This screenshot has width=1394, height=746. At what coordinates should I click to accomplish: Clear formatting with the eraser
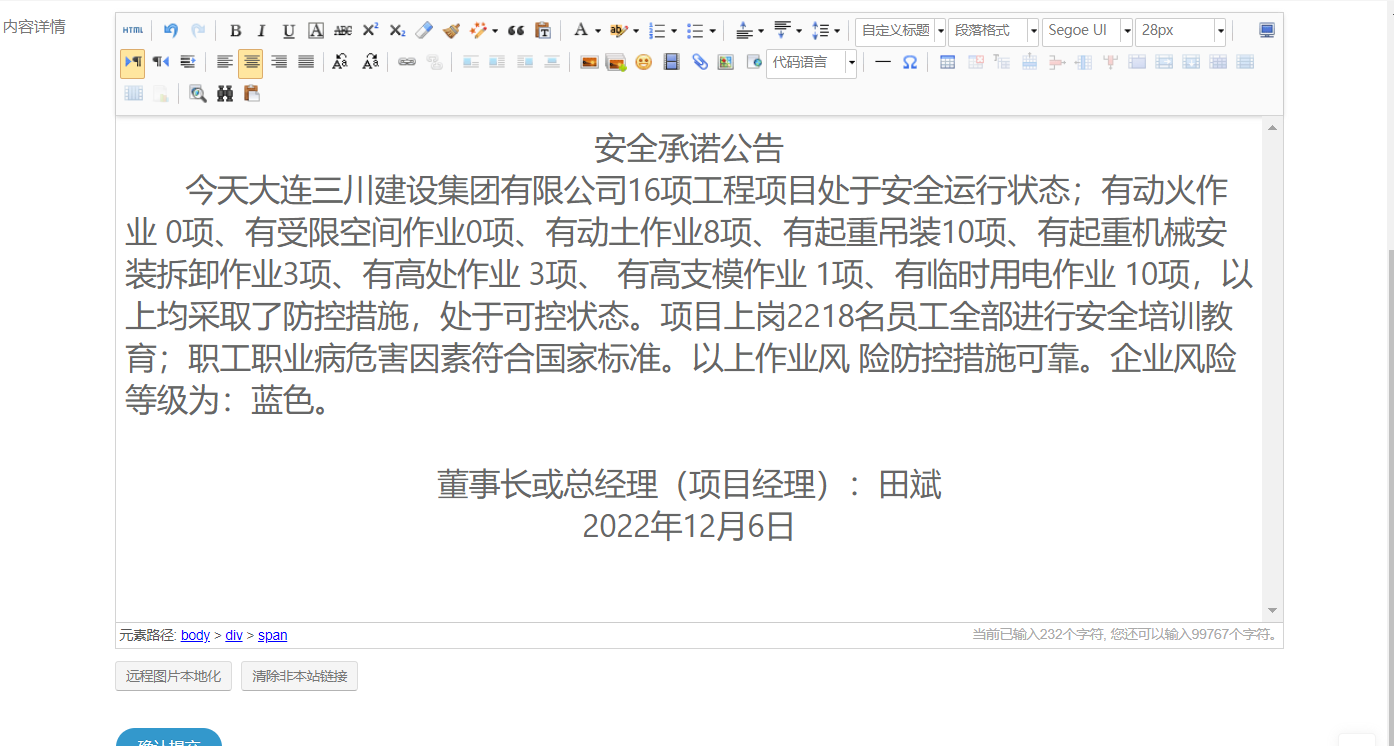(x=424, y=31)
